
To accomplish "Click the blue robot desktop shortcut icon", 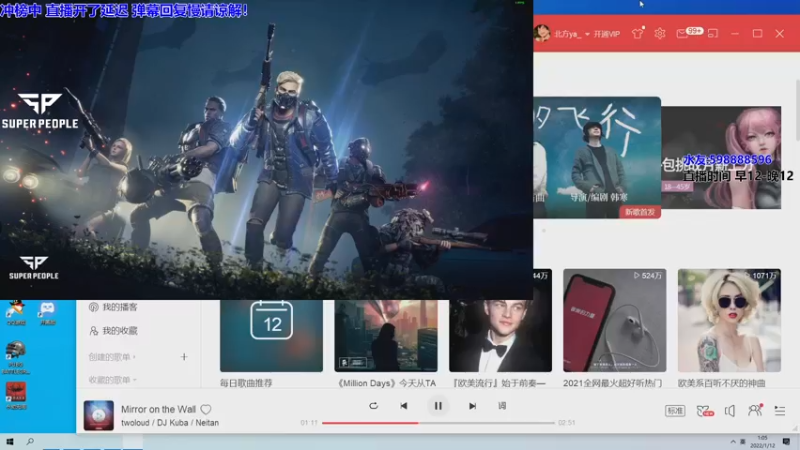I will point(47,313).
